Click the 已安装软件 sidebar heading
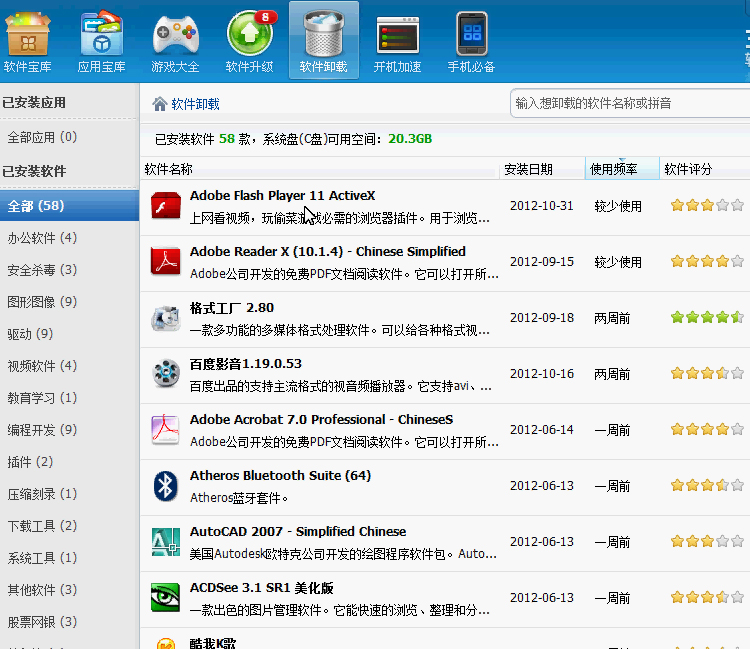750x649 pixels. tap(34, 171)
